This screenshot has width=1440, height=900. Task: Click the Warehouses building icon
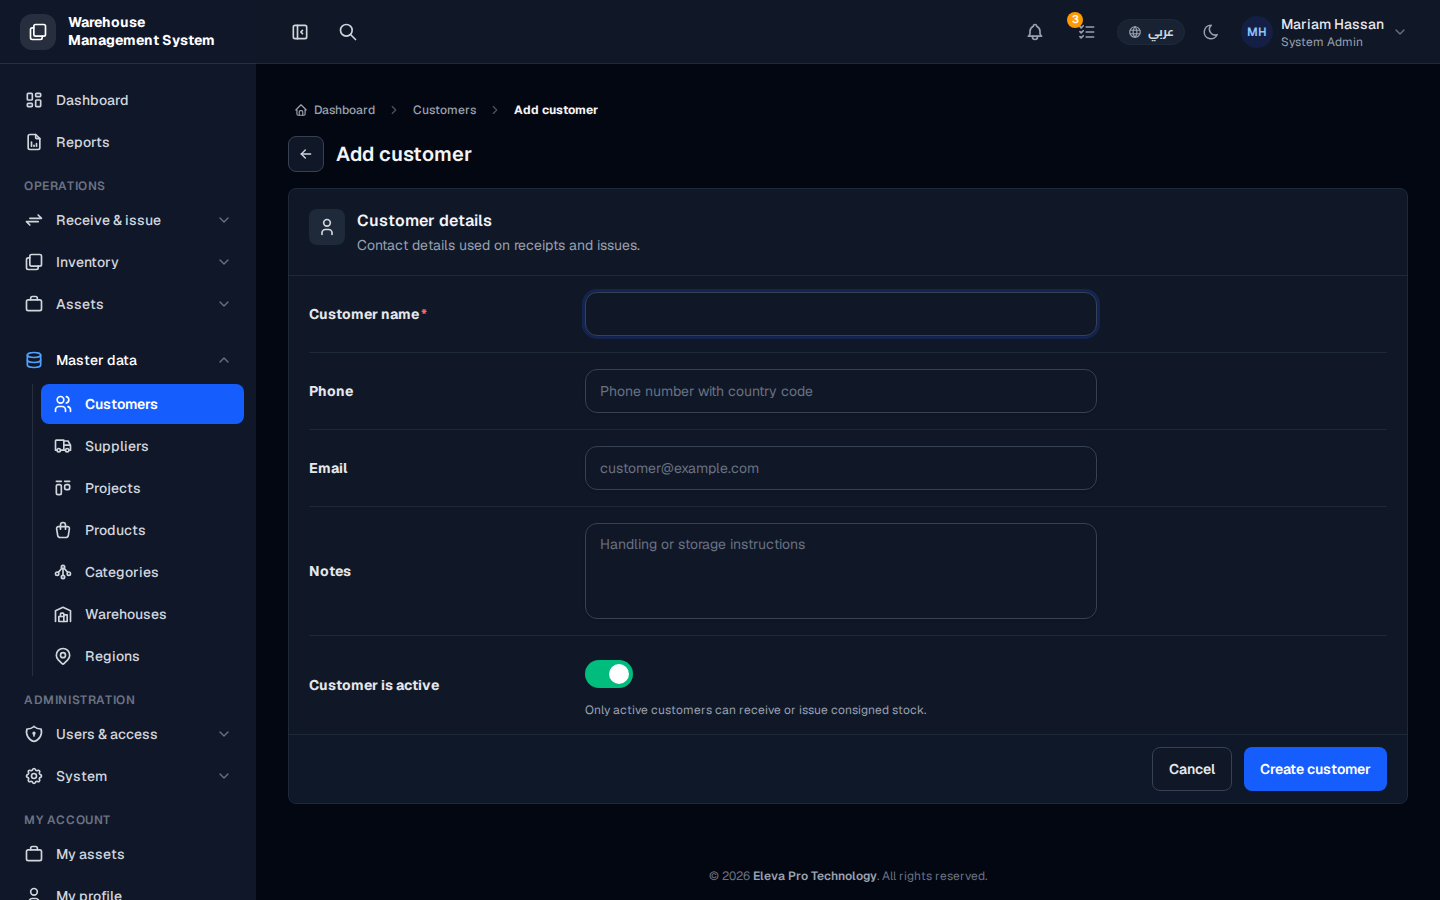coord(63,614)
